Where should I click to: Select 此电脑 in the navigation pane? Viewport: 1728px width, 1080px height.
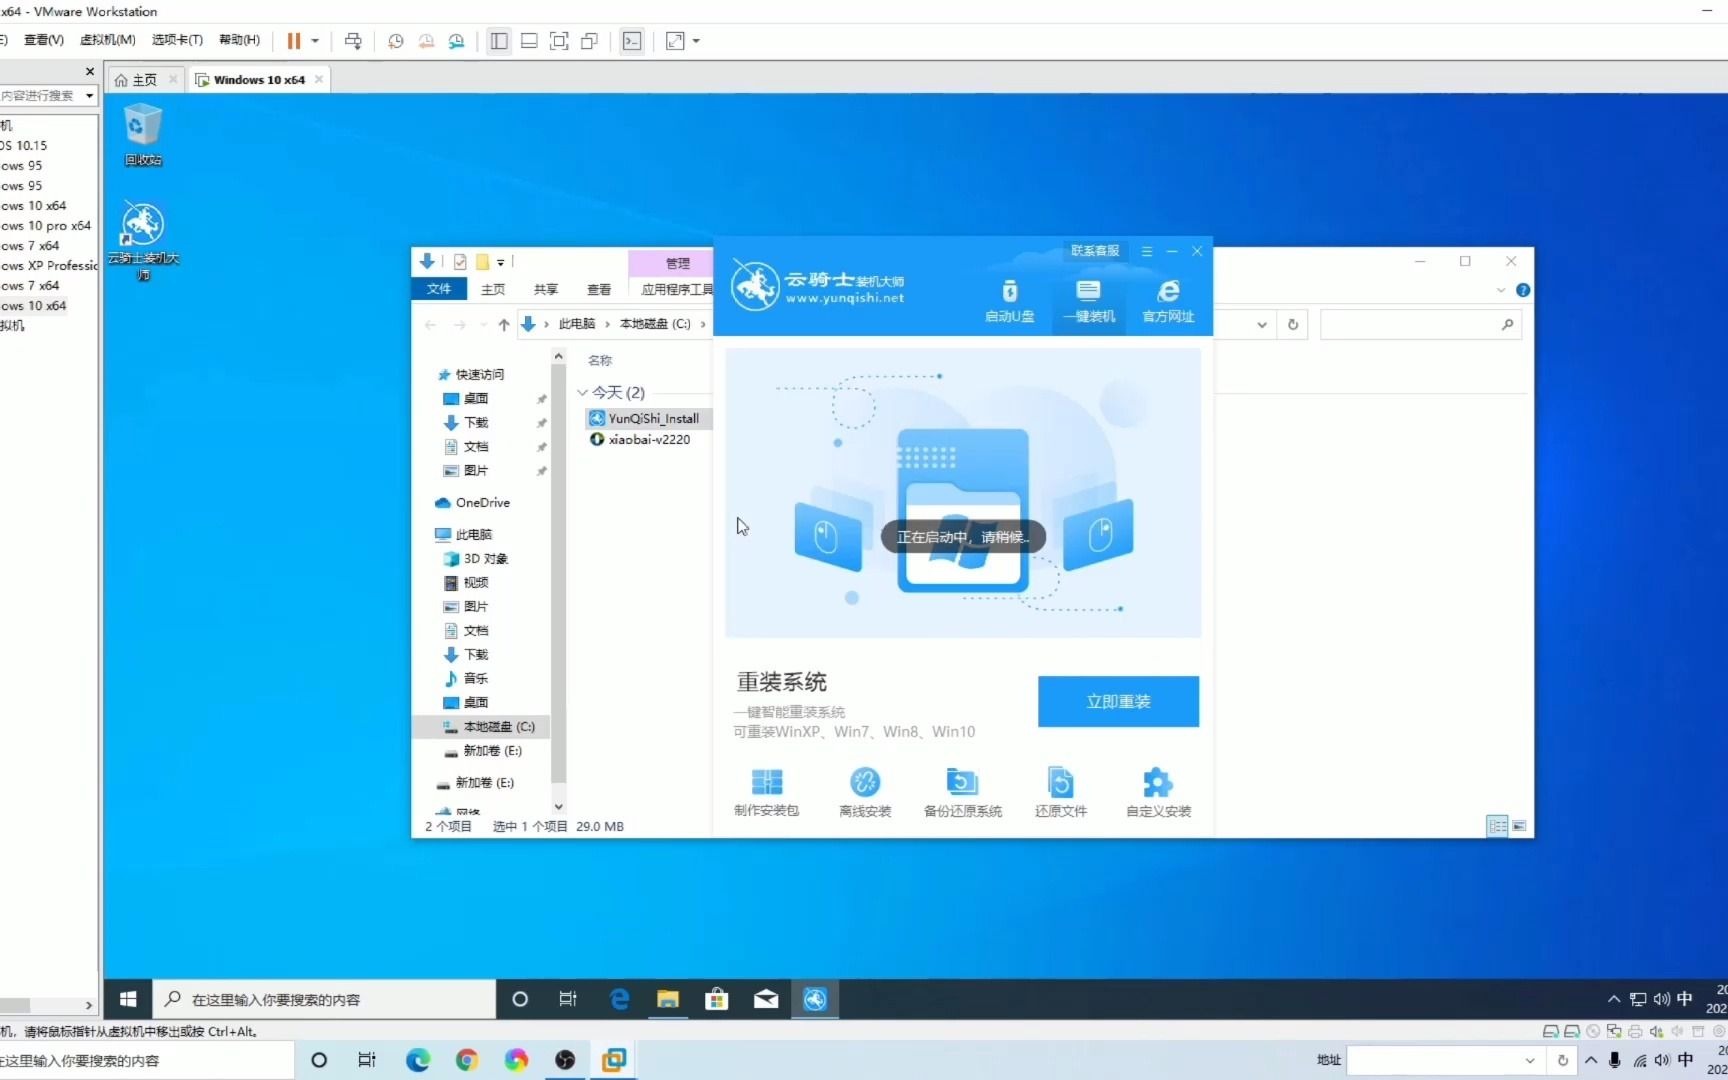463,534
